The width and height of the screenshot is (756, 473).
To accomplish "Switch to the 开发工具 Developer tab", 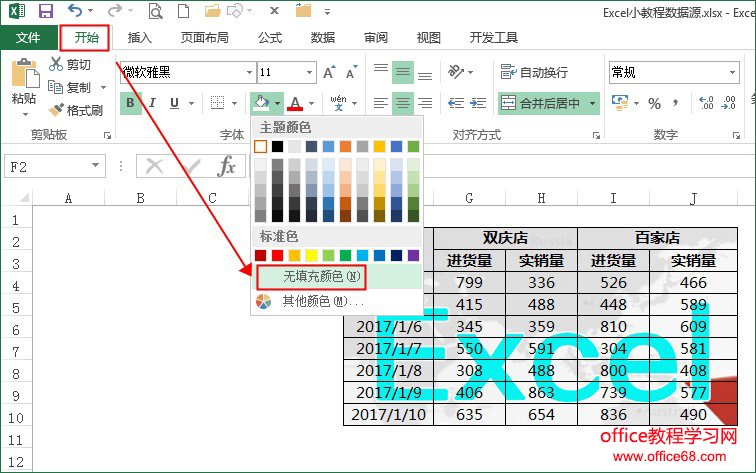I will [494, 38].
